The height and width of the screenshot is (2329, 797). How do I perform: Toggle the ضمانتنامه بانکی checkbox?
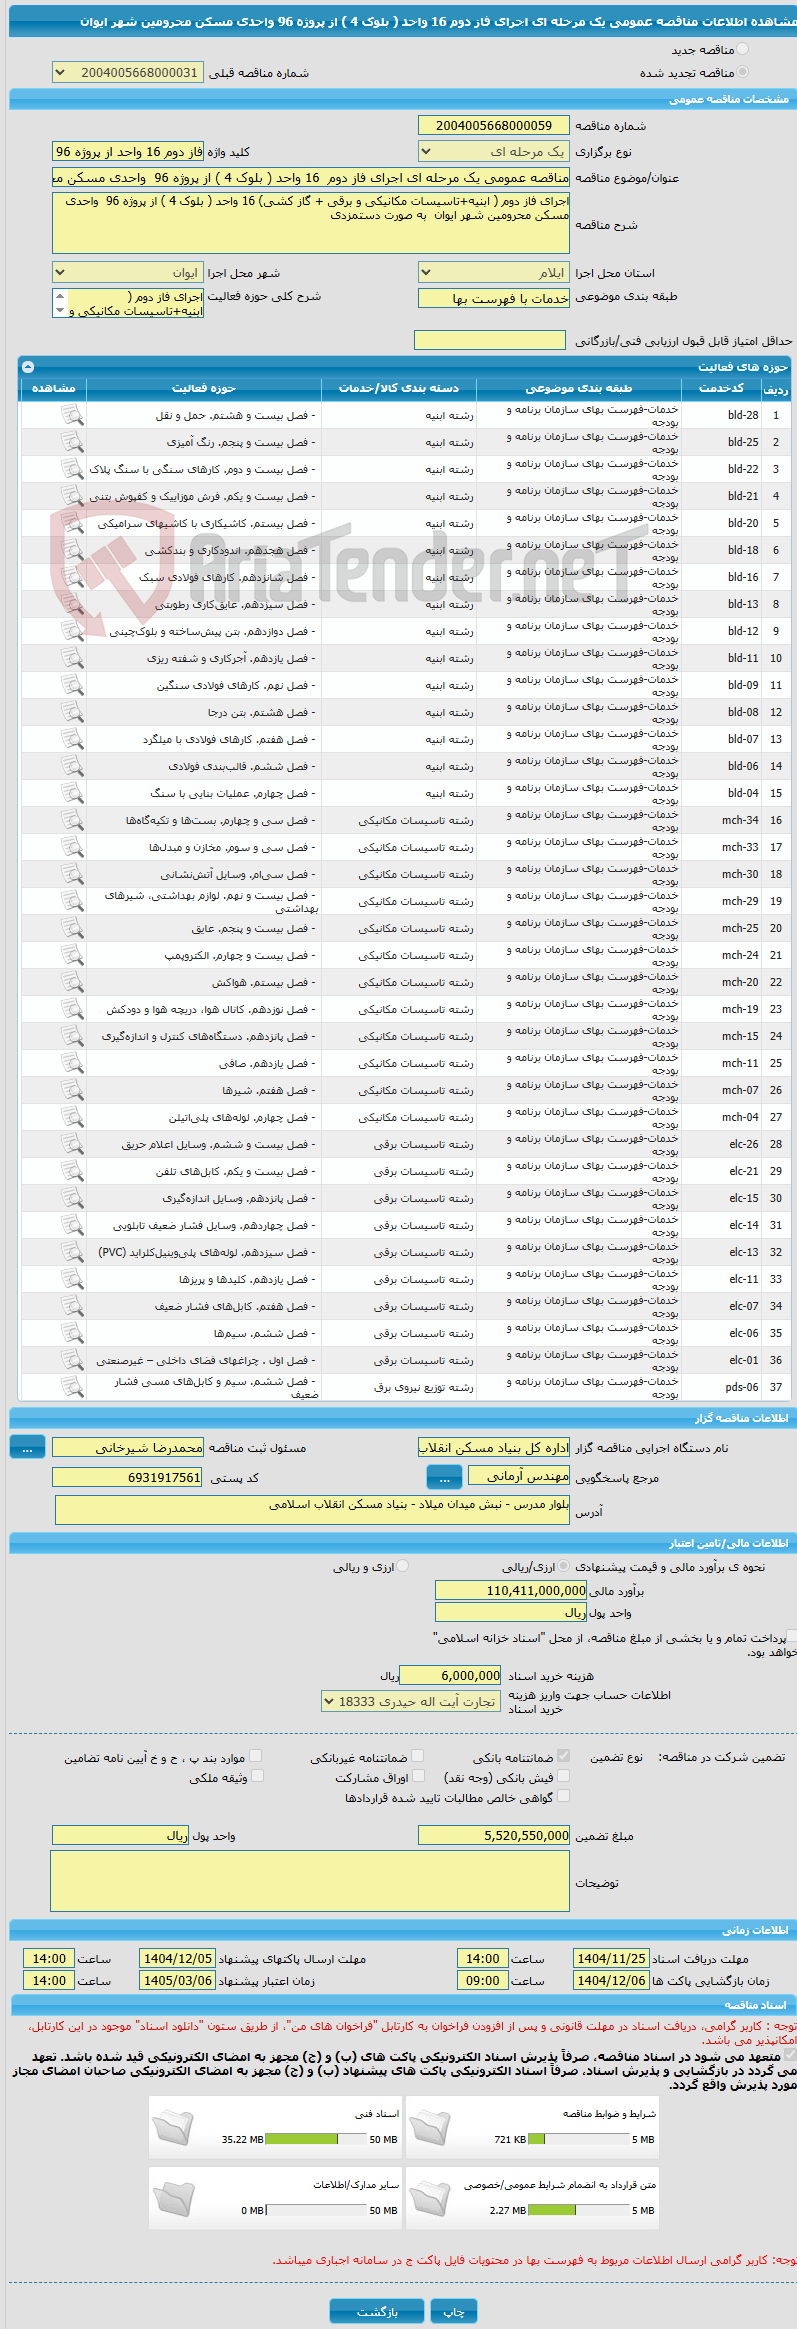tap(564, 1755)
